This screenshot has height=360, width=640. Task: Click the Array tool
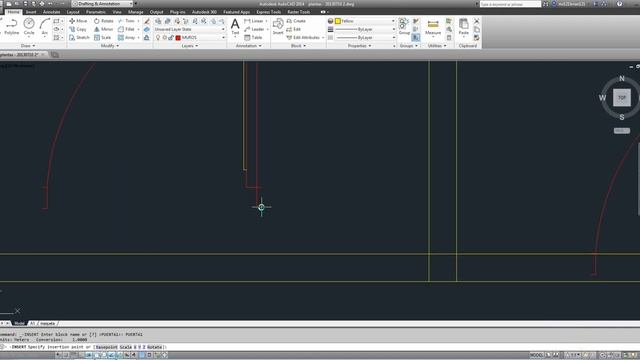coord(127,38)
